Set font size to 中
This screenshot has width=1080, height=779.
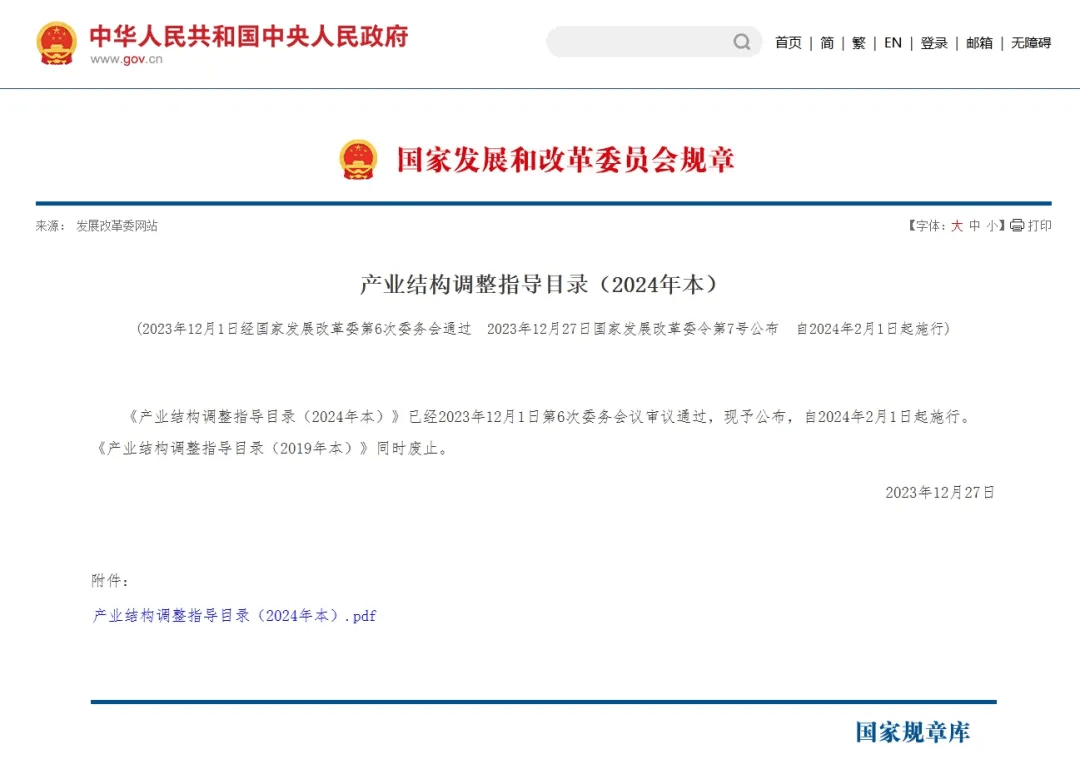tap(975, 226)
